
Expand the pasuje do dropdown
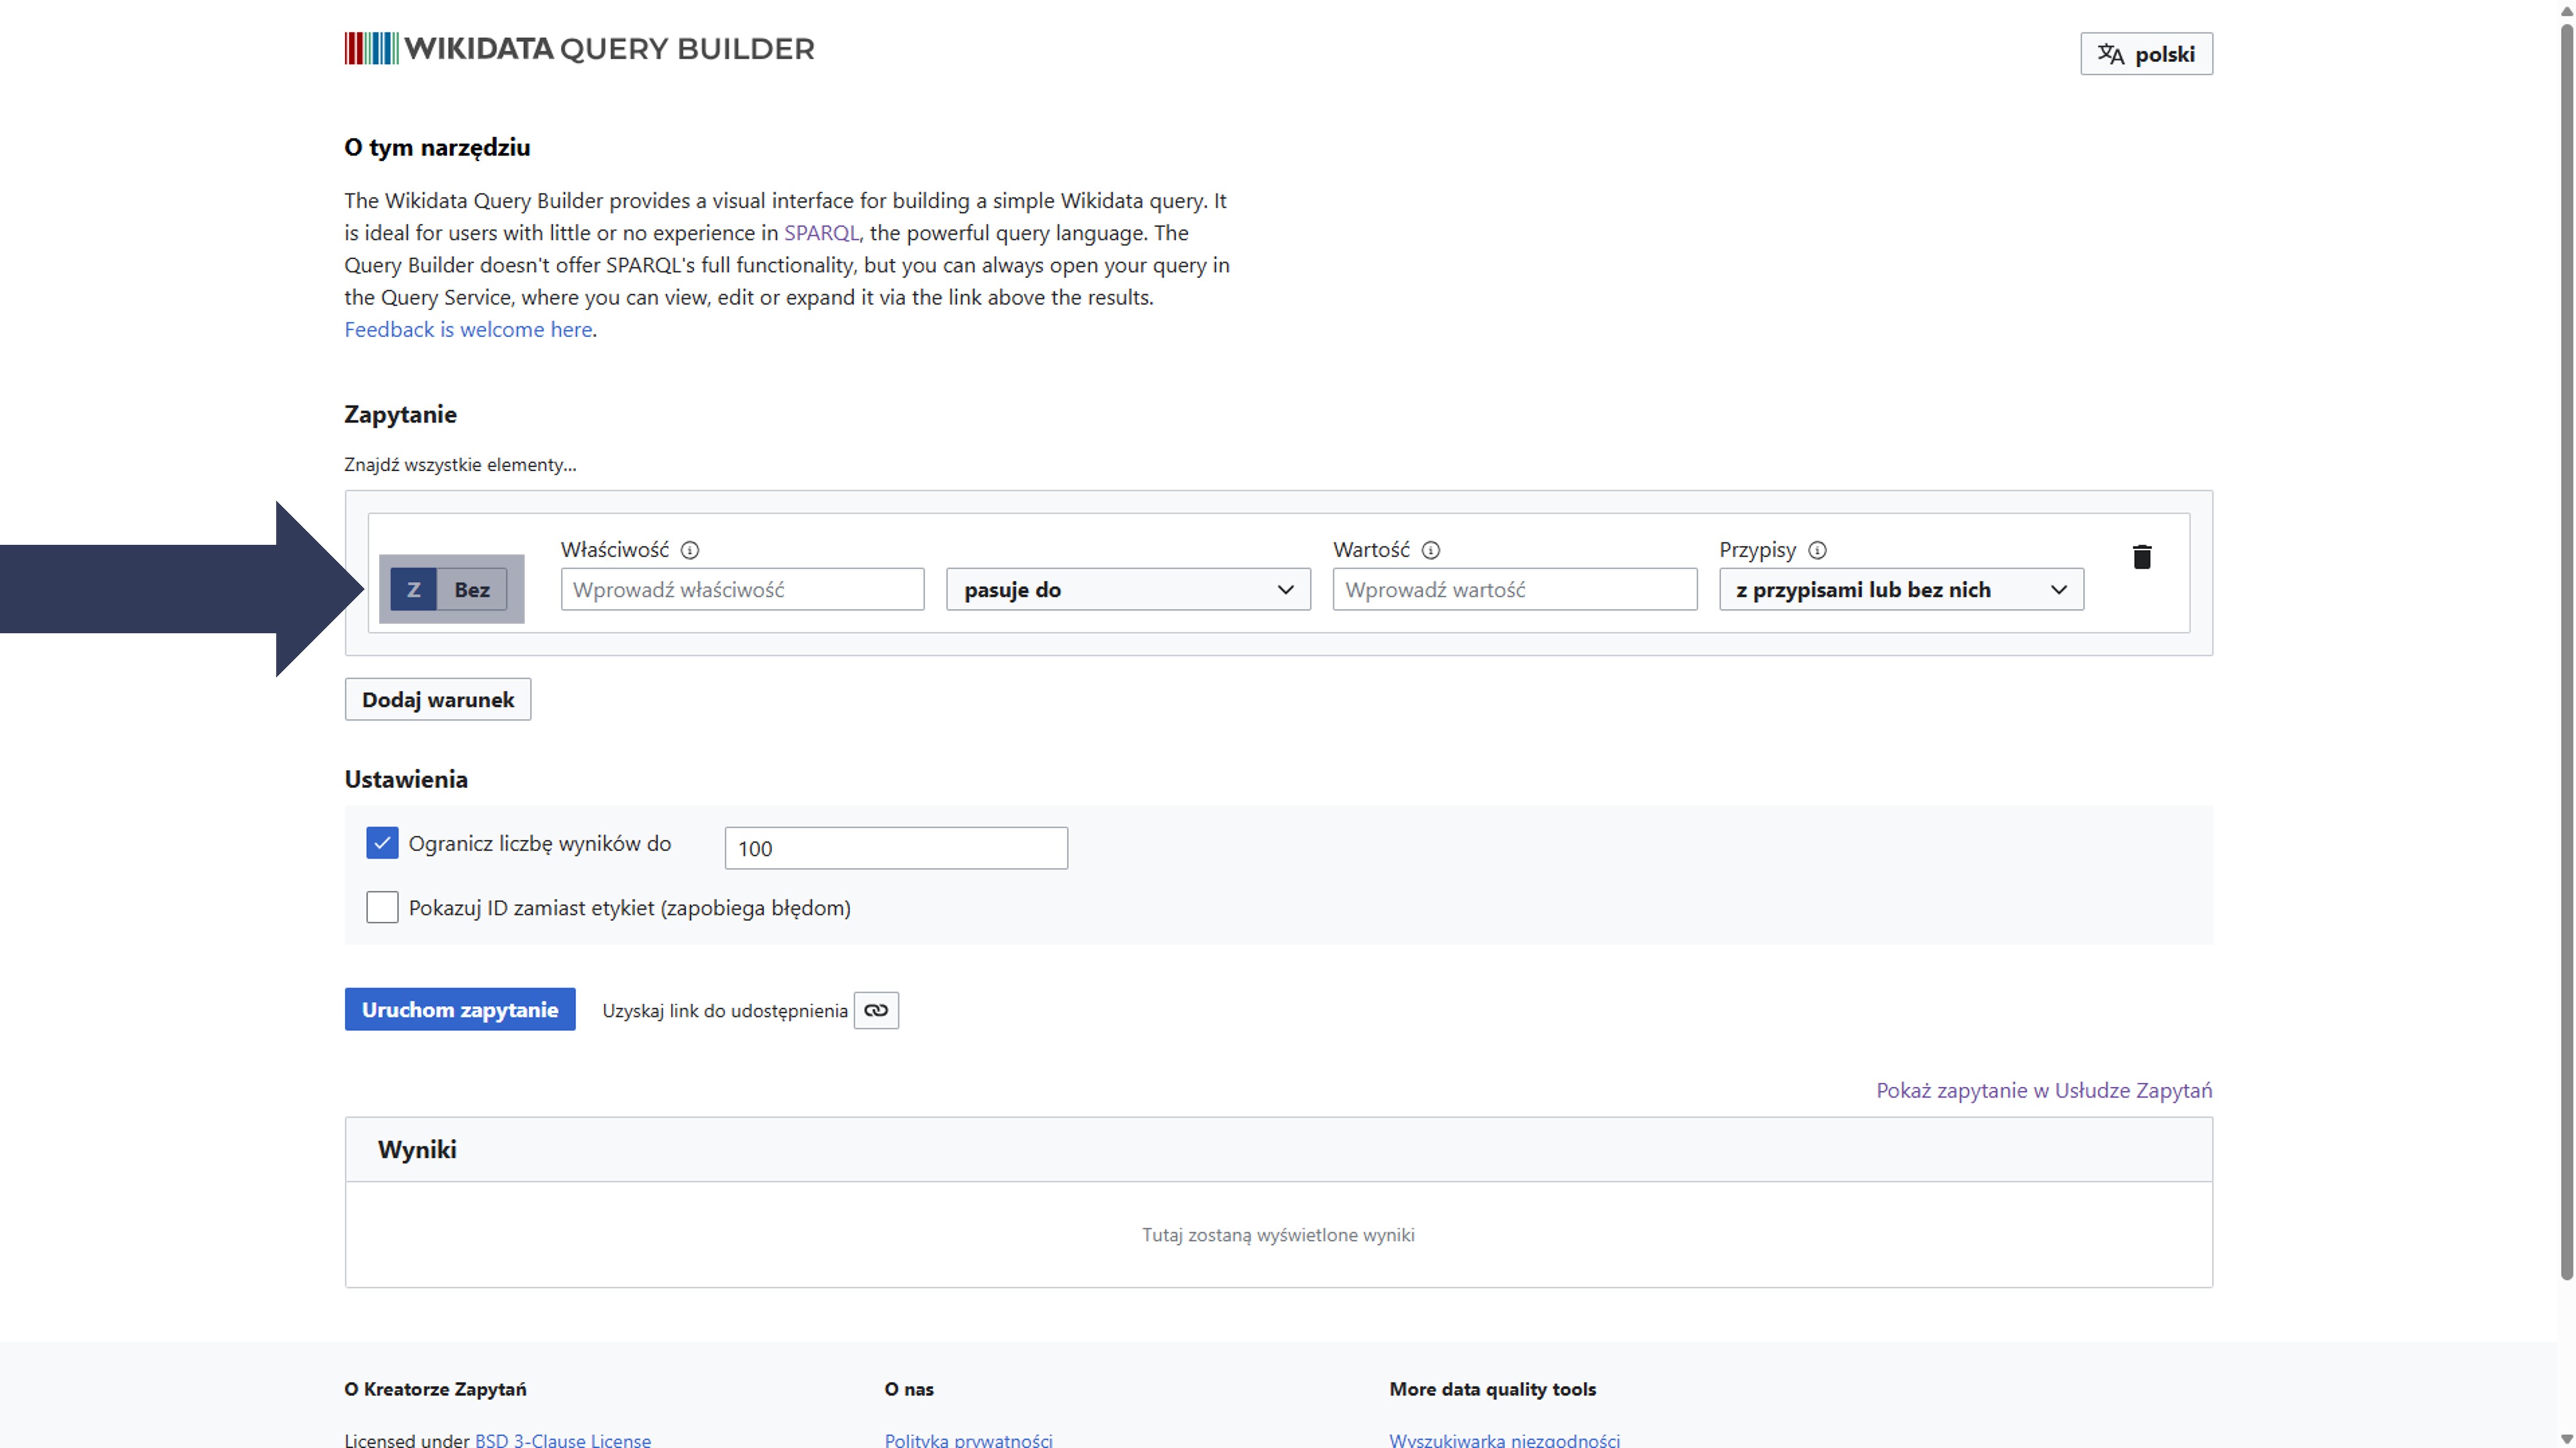1128,589
